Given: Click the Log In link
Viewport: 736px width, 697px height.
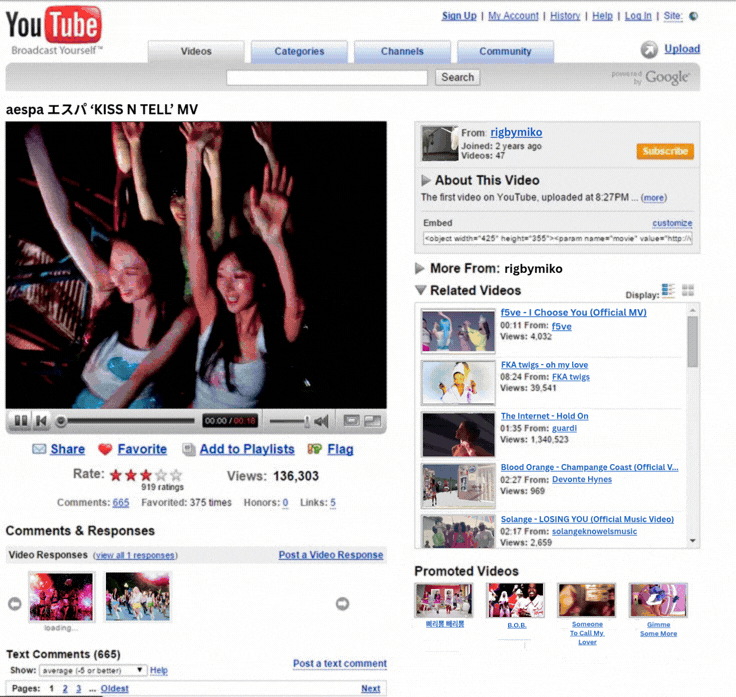Looking at the screenshot, I should point(638,16).
